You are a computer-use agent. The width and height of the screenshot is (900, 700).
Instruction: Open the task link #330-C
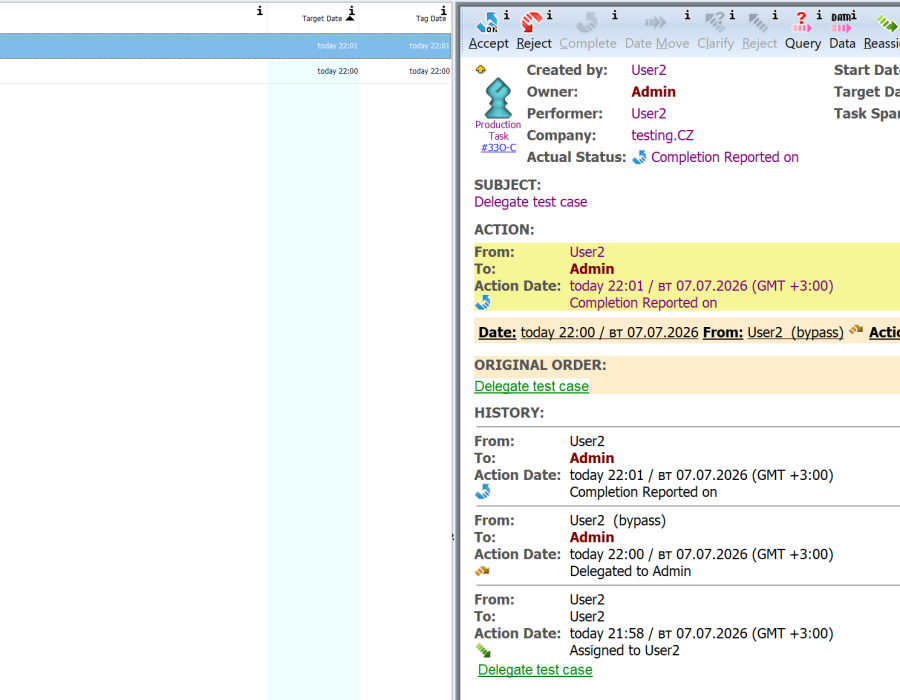point(498,147)
